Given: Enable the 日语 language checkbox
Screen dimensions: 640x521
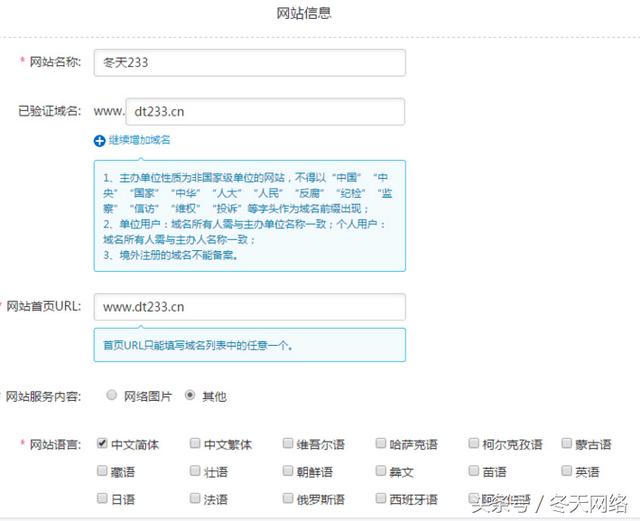Looking at the screenshot, I should click(103, 498).
